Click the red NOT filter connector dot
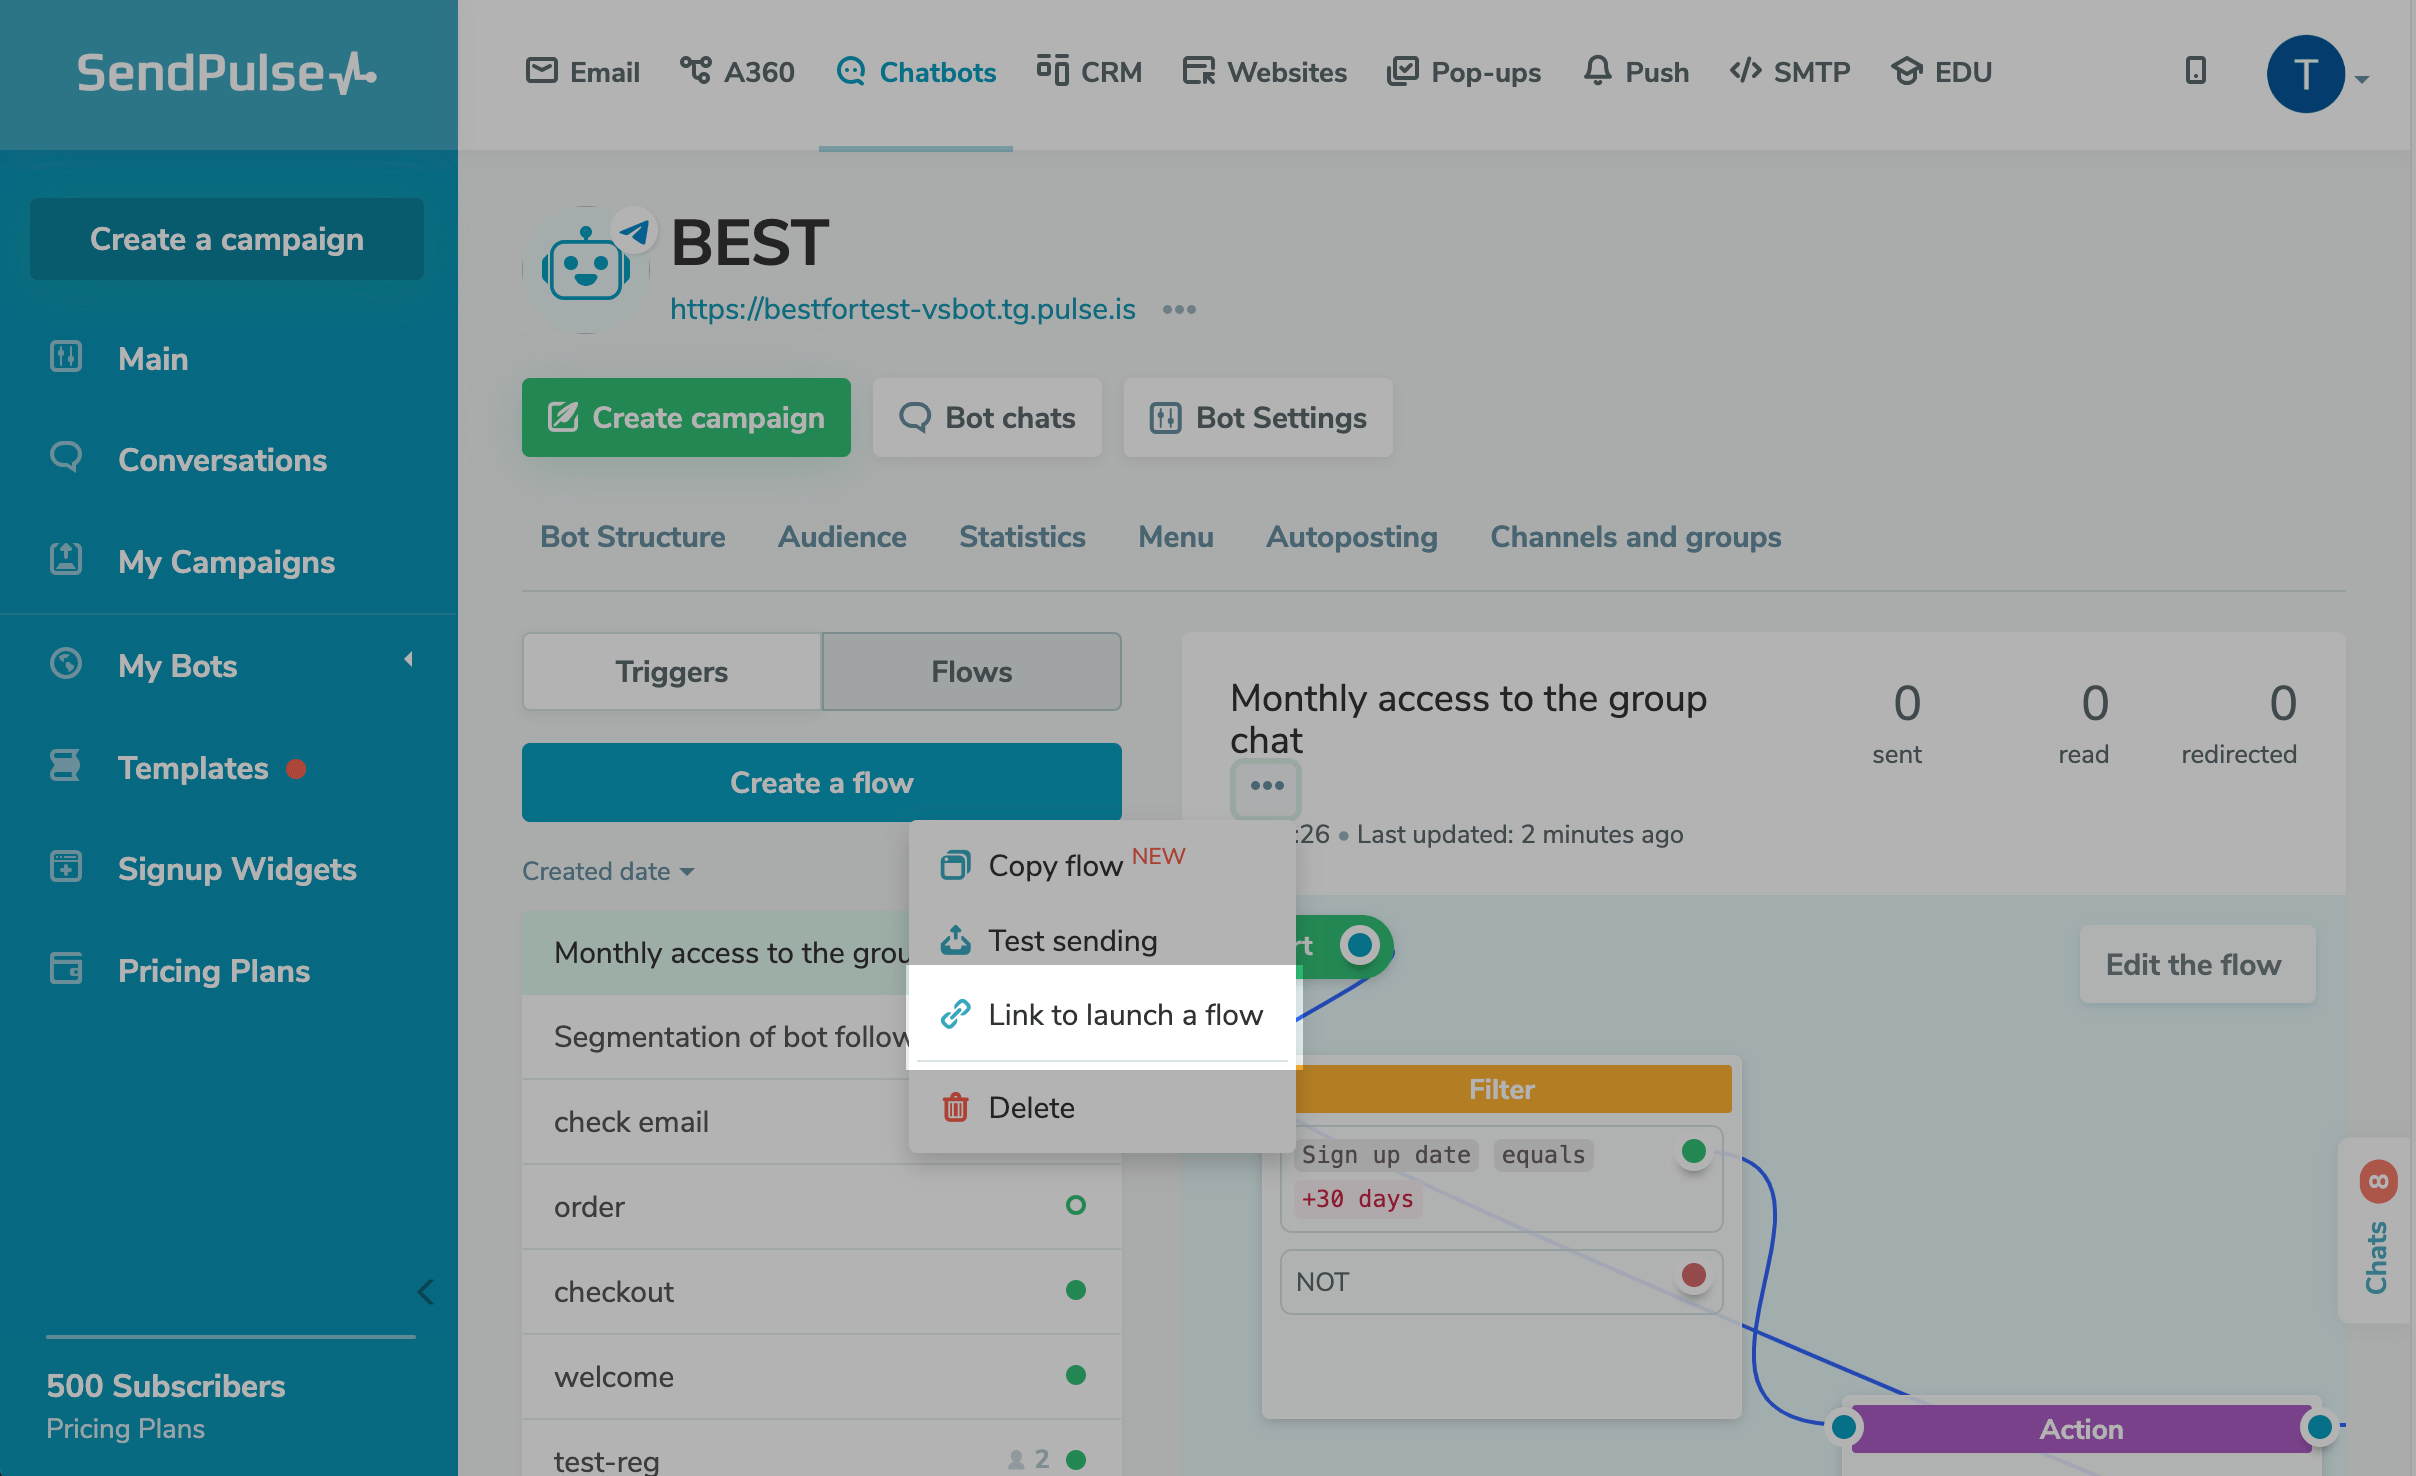2416x1476 pixels. pyautogui.click(x=1693, y=1275)
